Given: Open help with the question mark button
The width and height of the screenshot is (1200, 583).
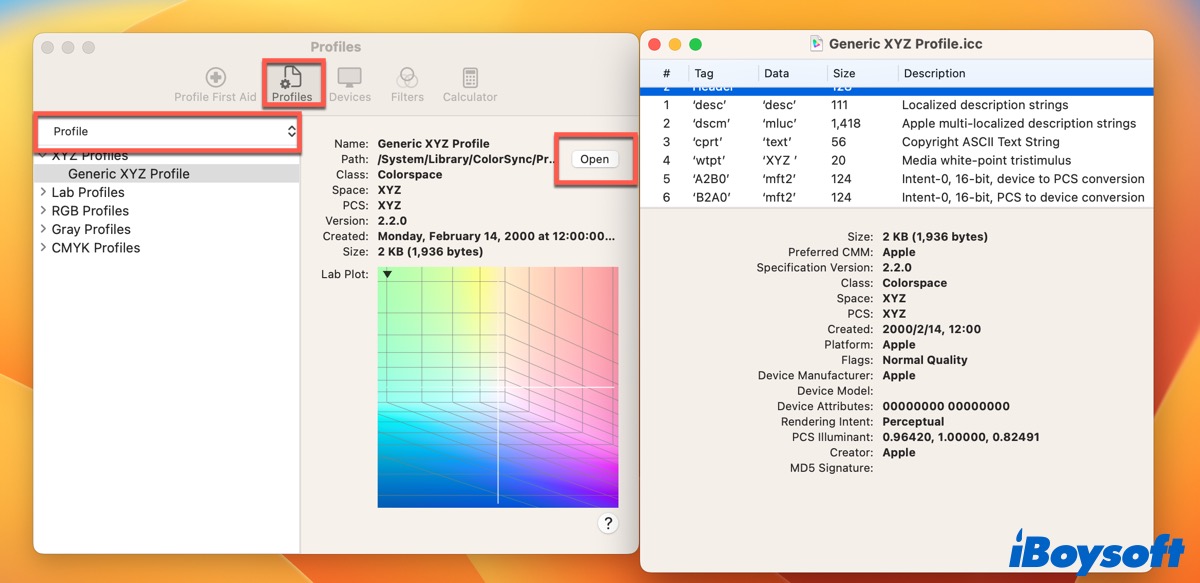Looking at the screenshot, I should point(608,523).
